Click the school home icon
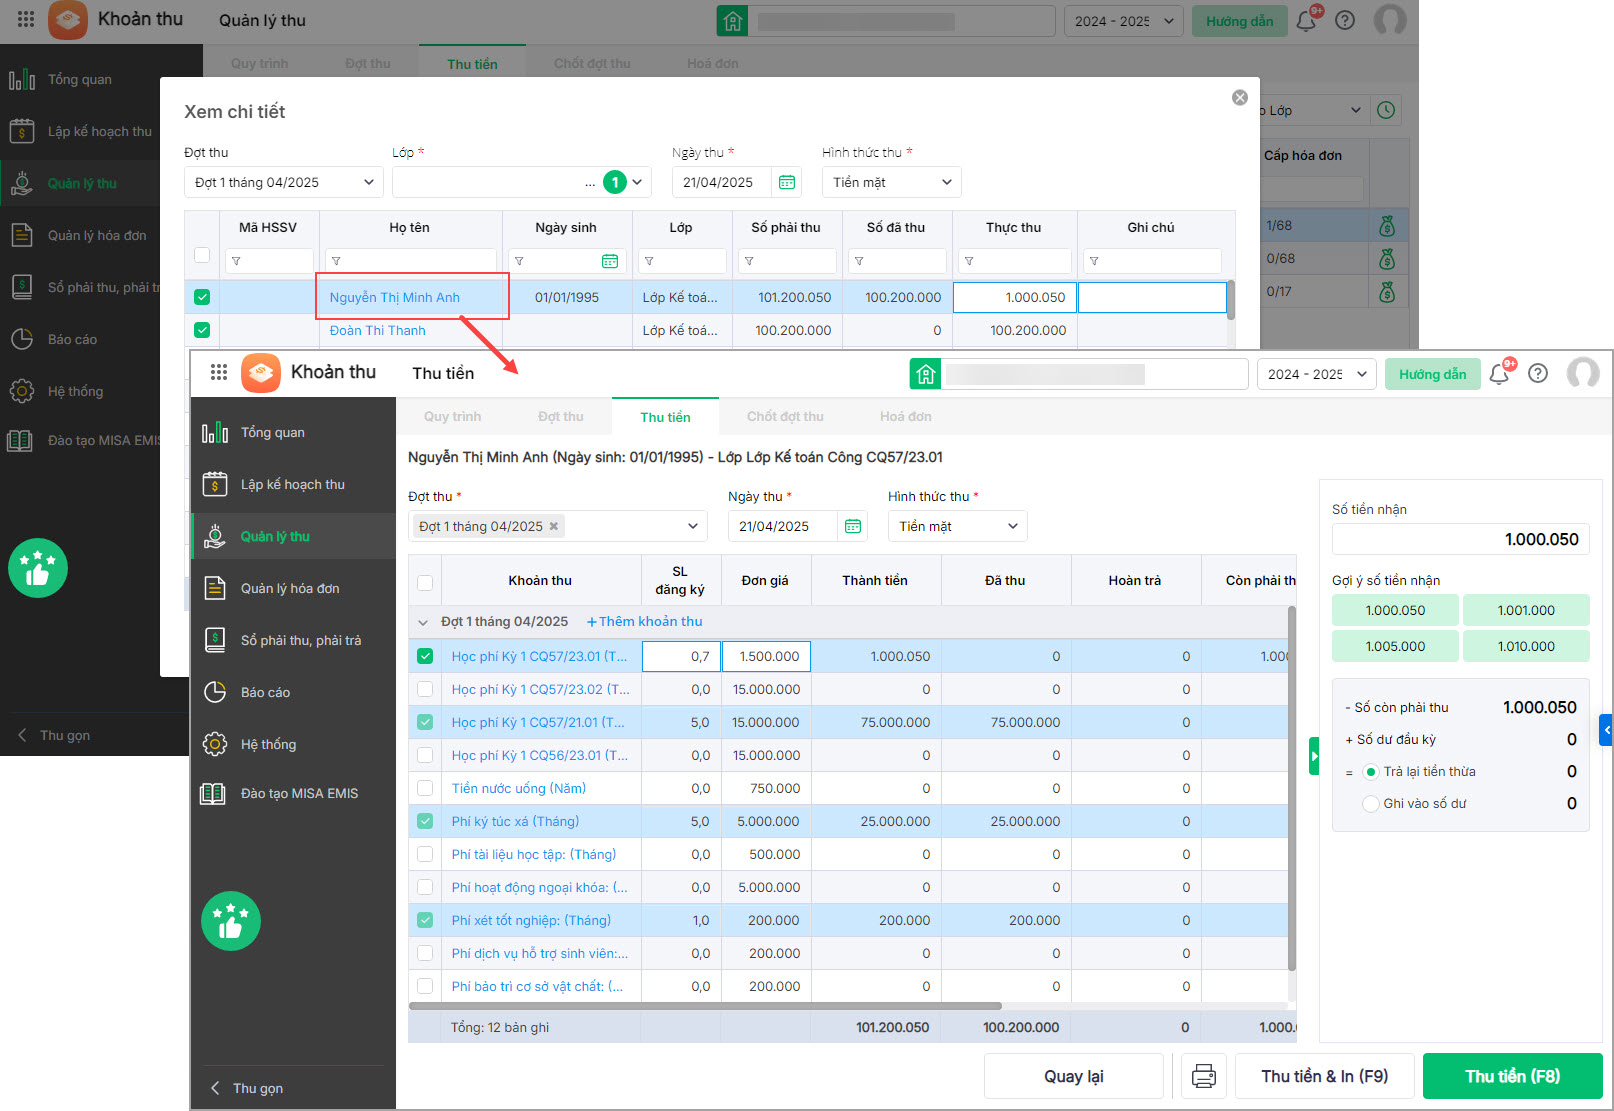The height and width of the screenshot is (1111, 1614). pyautogui.click(x=926, y=374)
